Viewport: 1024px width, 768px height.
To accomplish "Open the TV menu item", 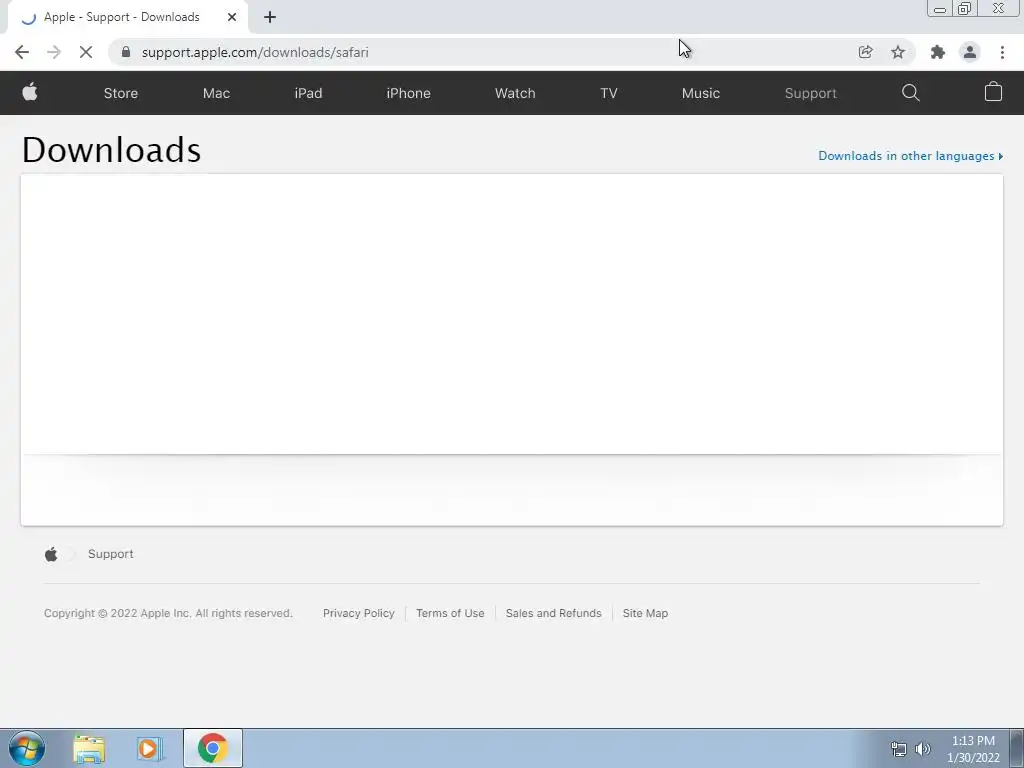I will tap(609, 93).
